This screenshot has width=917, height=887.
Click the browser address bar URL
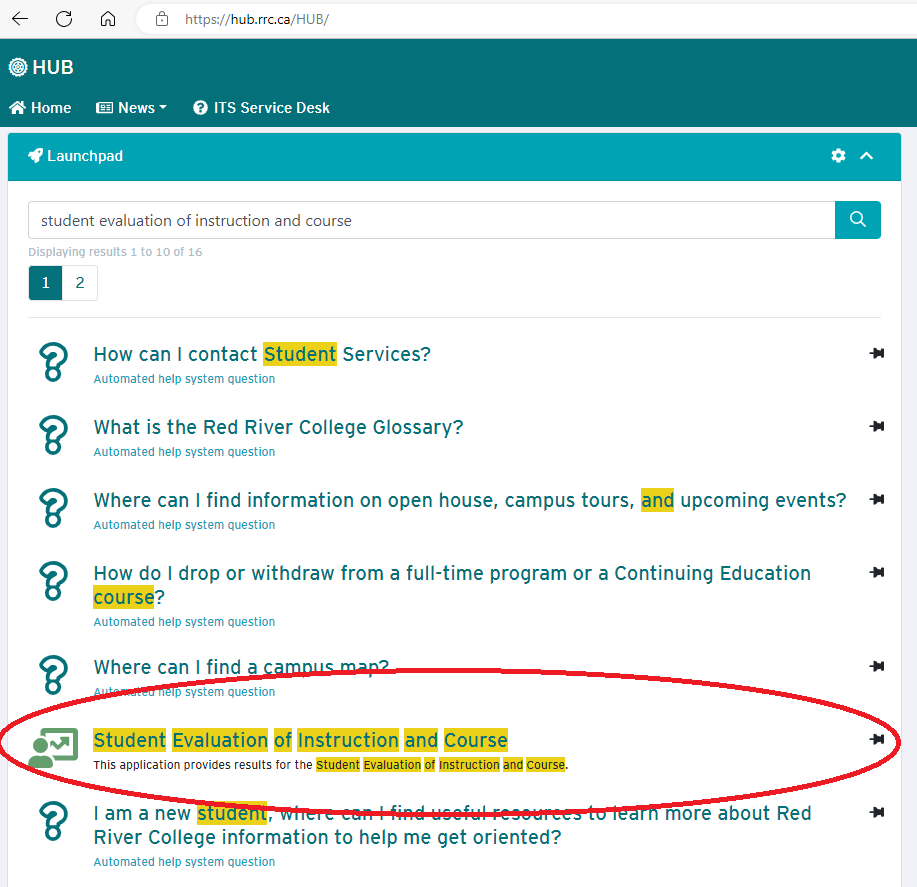[x=257, y=19]
